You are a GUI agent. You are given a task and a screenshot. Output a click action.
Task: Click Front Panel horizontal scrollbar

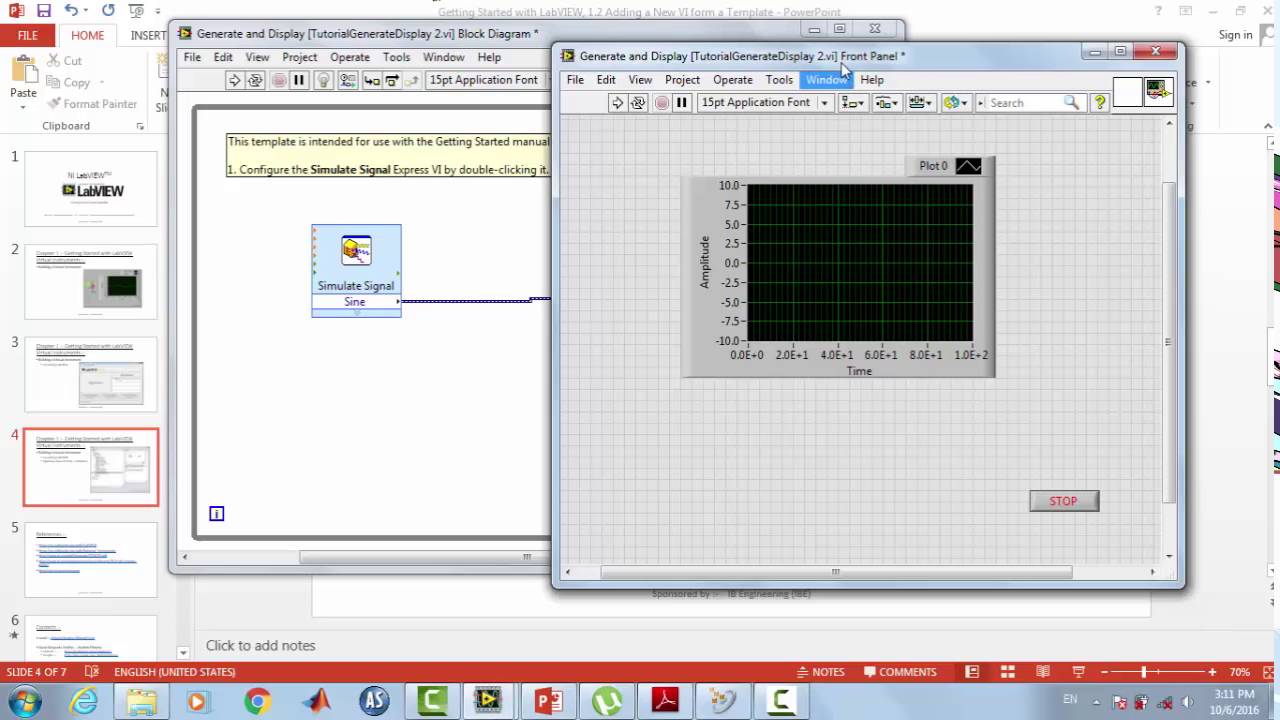(836, 572)
